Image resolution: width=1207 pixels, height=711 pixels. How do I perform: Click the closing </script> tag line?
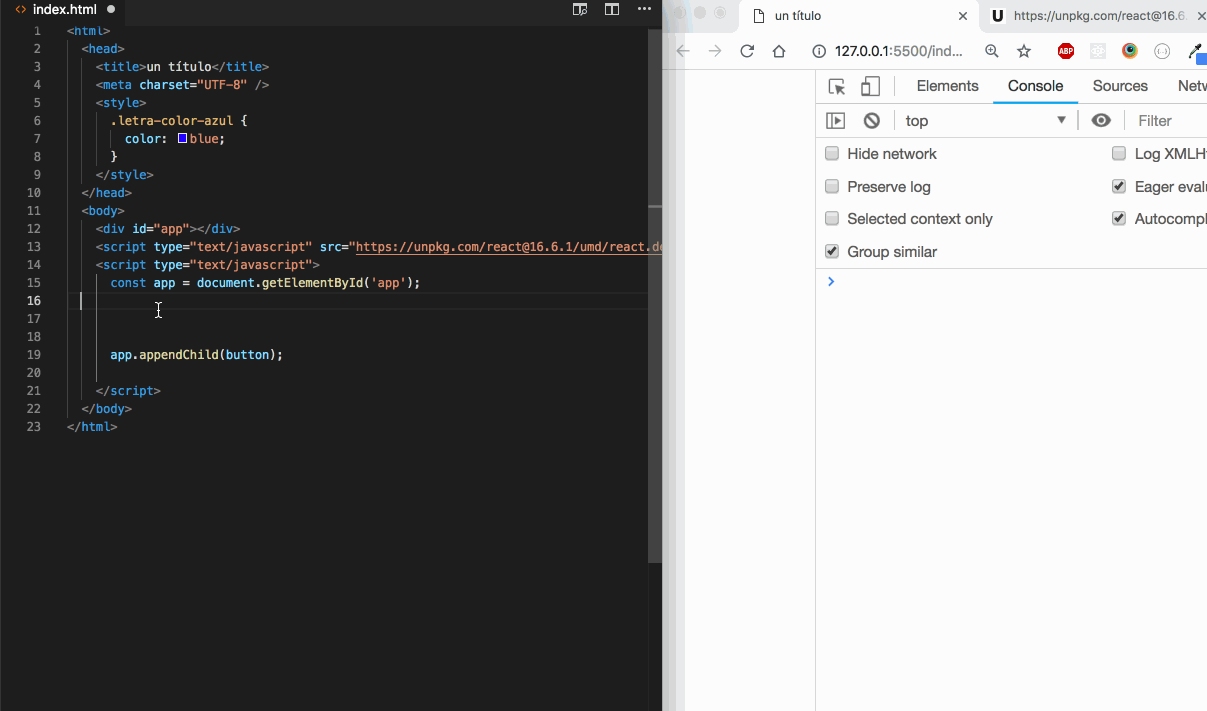coord(128,391)
